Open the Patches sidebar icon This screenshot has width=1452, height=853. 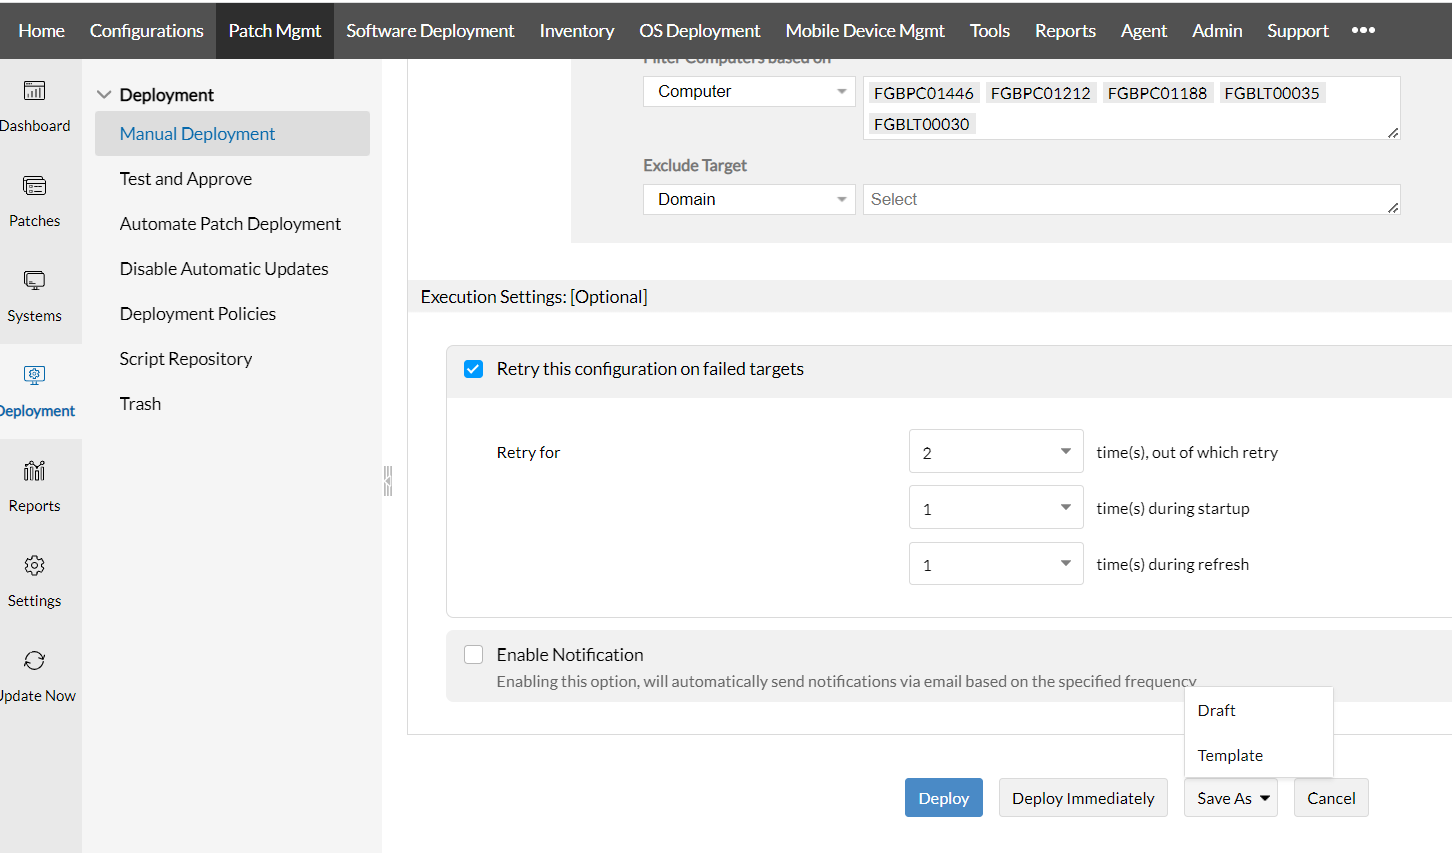(34, 186)
